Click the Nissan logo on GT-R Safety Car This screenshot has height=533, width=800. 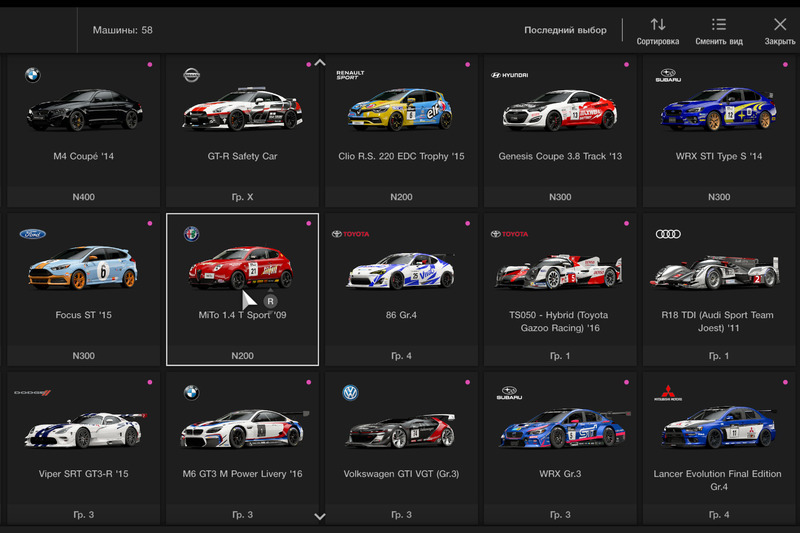(191, 75)
